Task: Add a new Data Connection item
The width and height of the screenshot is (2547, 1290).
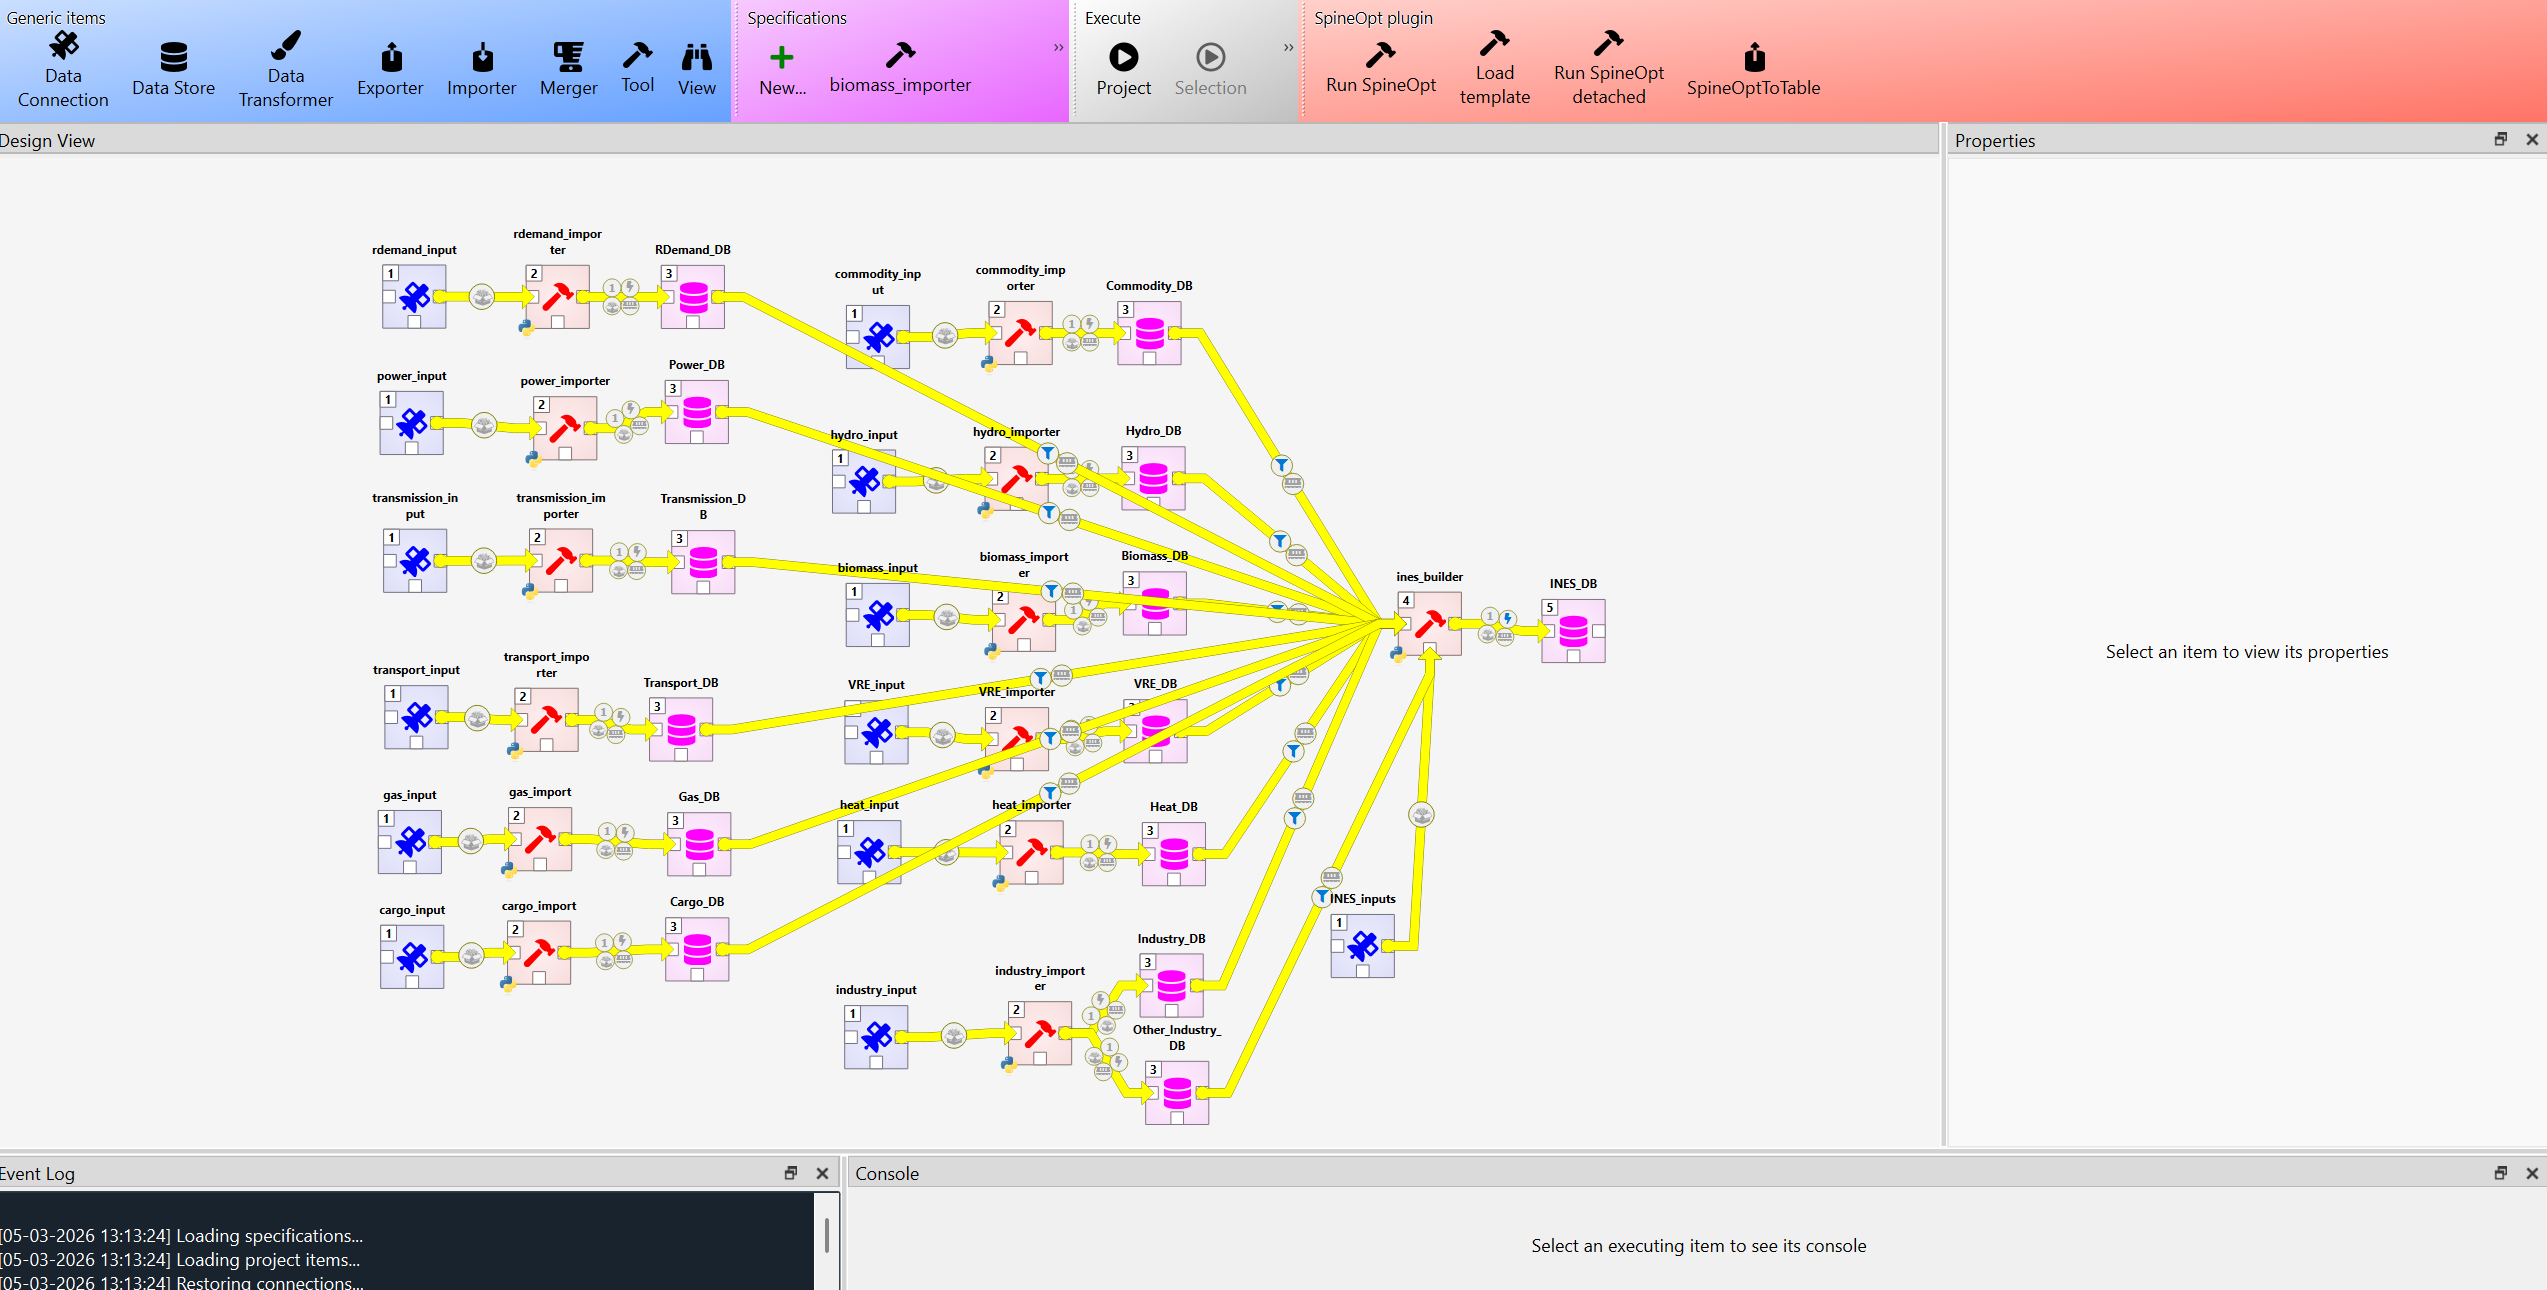Action: coord(63,63)
